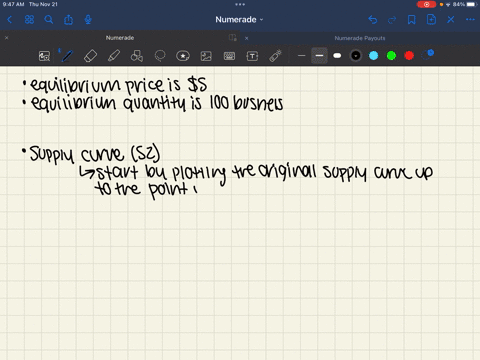Screen dimensions: 480x360
Task: Open the Numerade title dropdown
Action: 239,20
